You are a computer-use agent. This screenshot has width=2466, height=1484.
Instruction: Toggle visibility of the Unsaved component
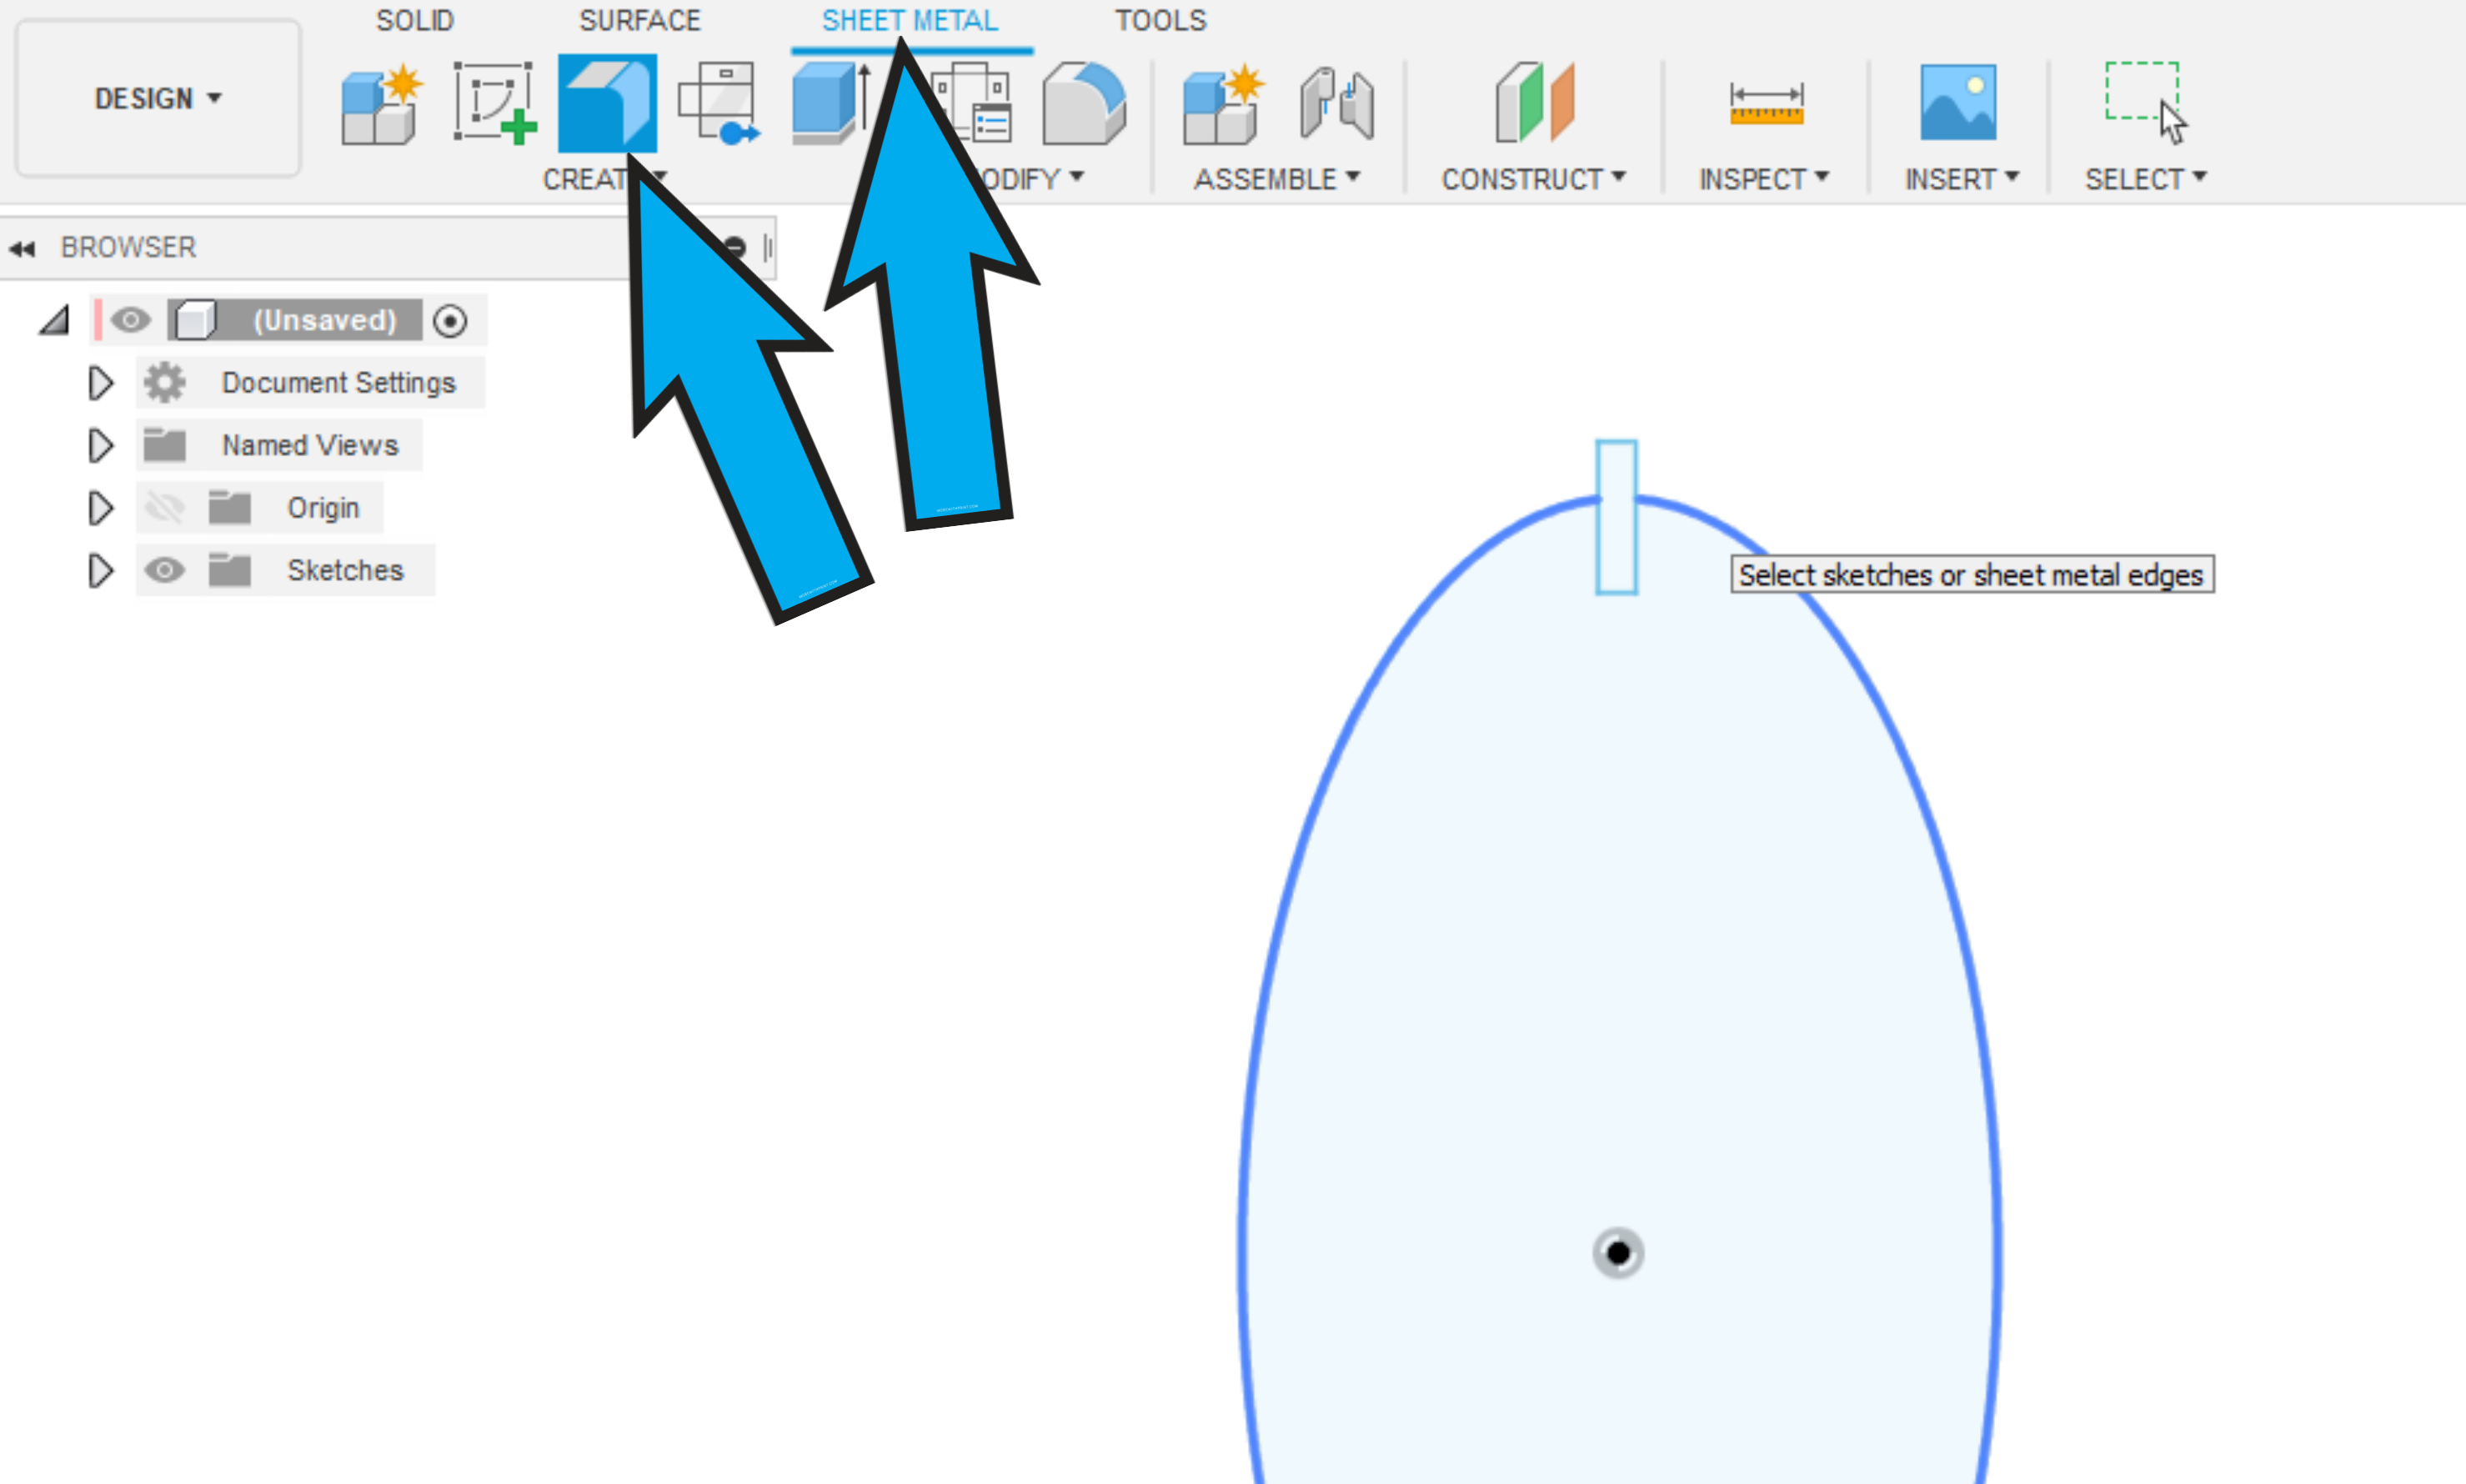coord(131,320)
